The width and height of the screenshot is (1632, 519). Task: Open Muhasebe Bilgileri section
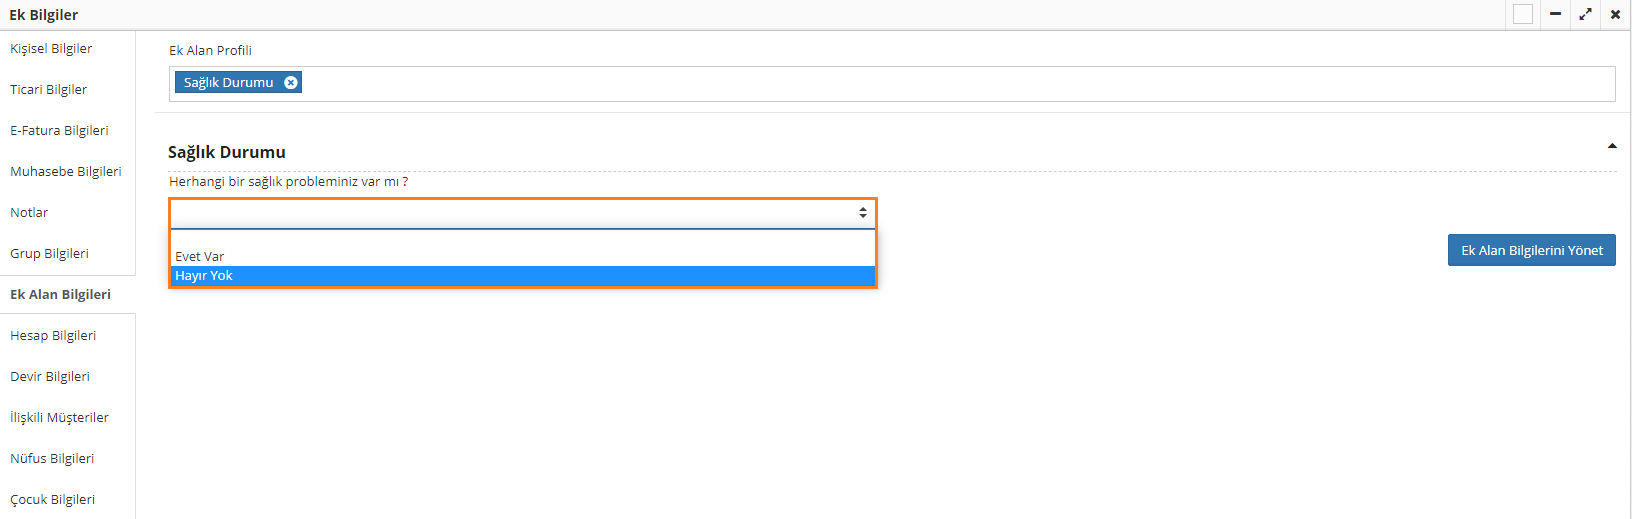click(x=66, y=172)
